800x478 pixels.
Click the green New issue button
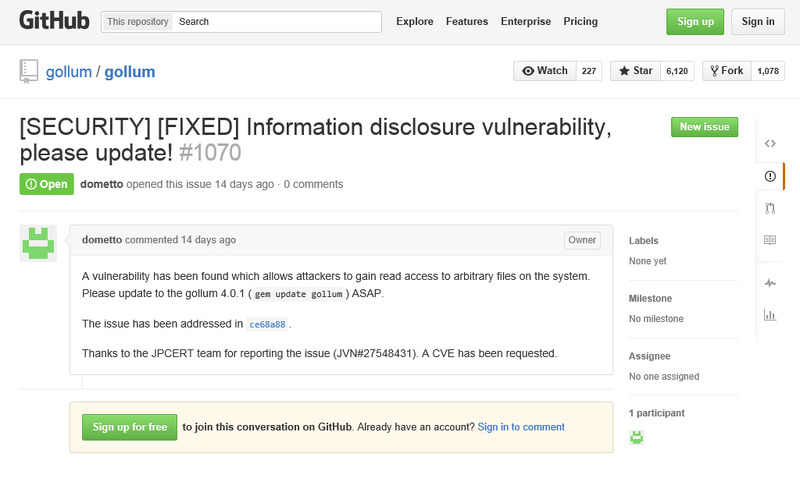coord(704,127)
